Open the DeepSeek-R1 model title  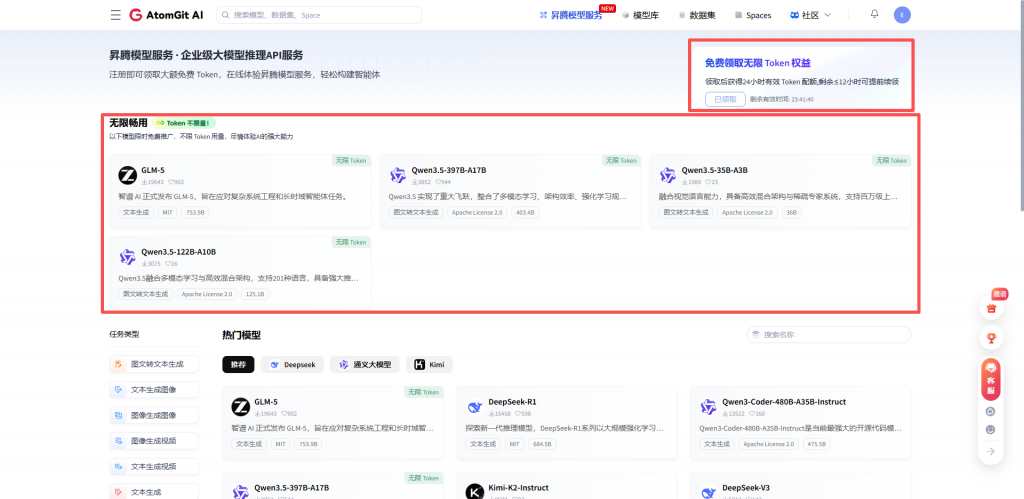(x=512, y=402)
